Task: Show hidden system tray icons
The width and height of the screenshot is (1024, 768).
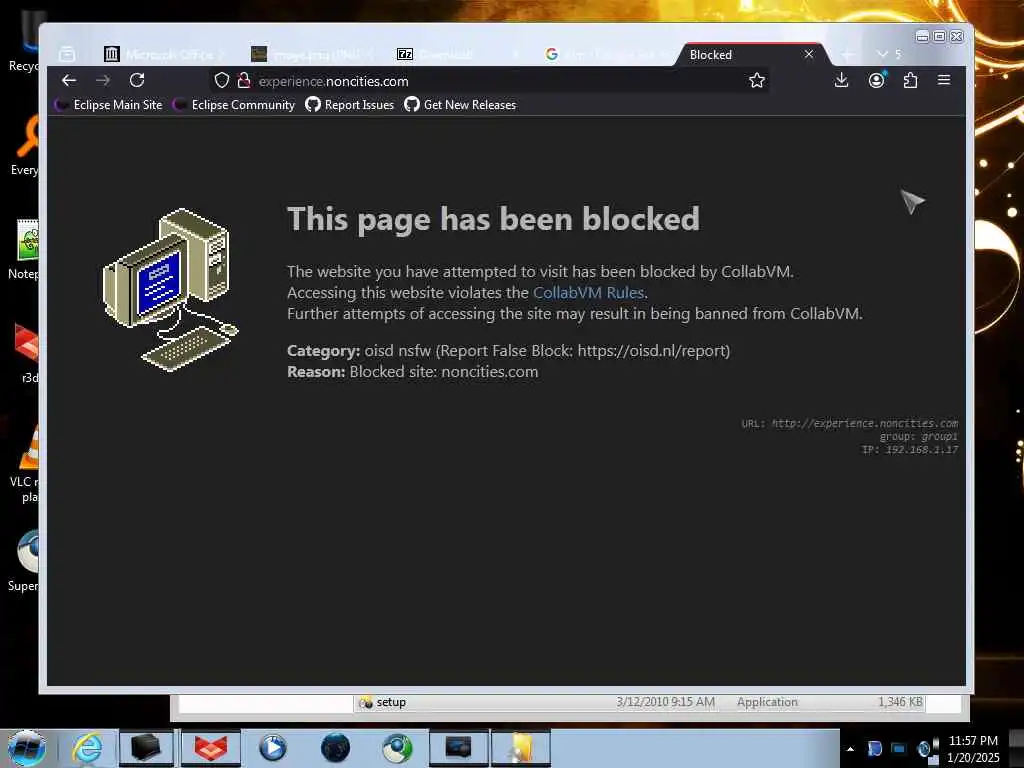Action: (850, 749)
